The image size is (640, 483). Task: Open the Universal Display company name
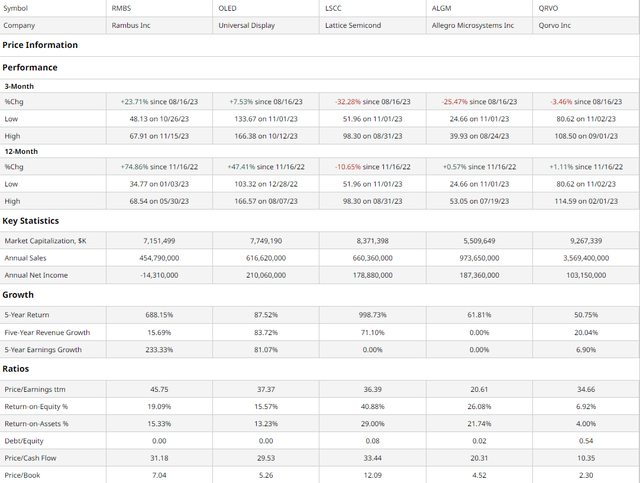(246, 25)
